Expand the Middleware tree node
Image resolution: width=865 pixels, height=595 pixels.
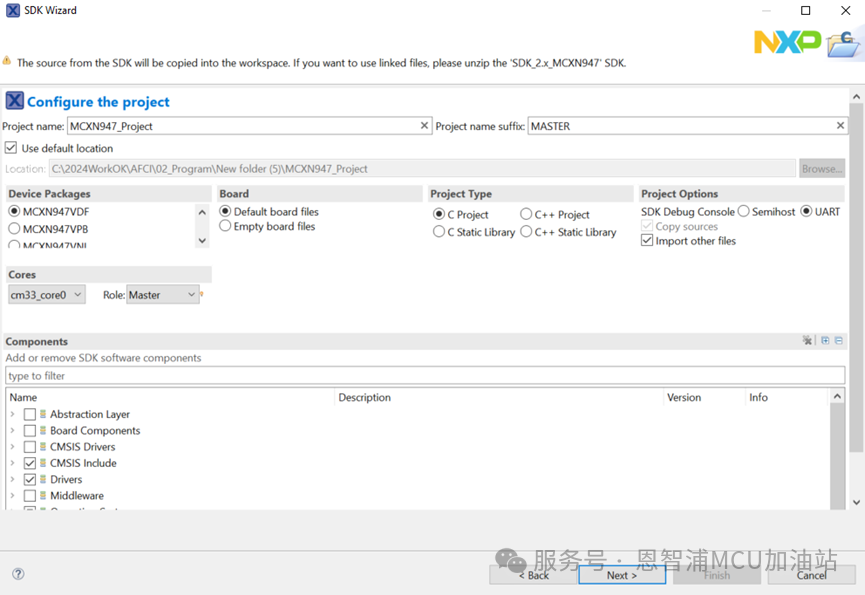[x=12, y=495]
